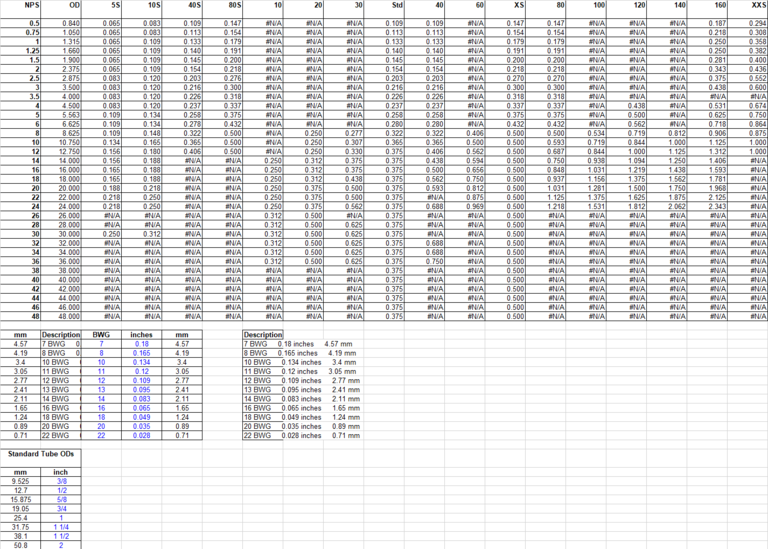Select '16 BWG 0.065 inches 1.65 mm' description

point(302,408)
